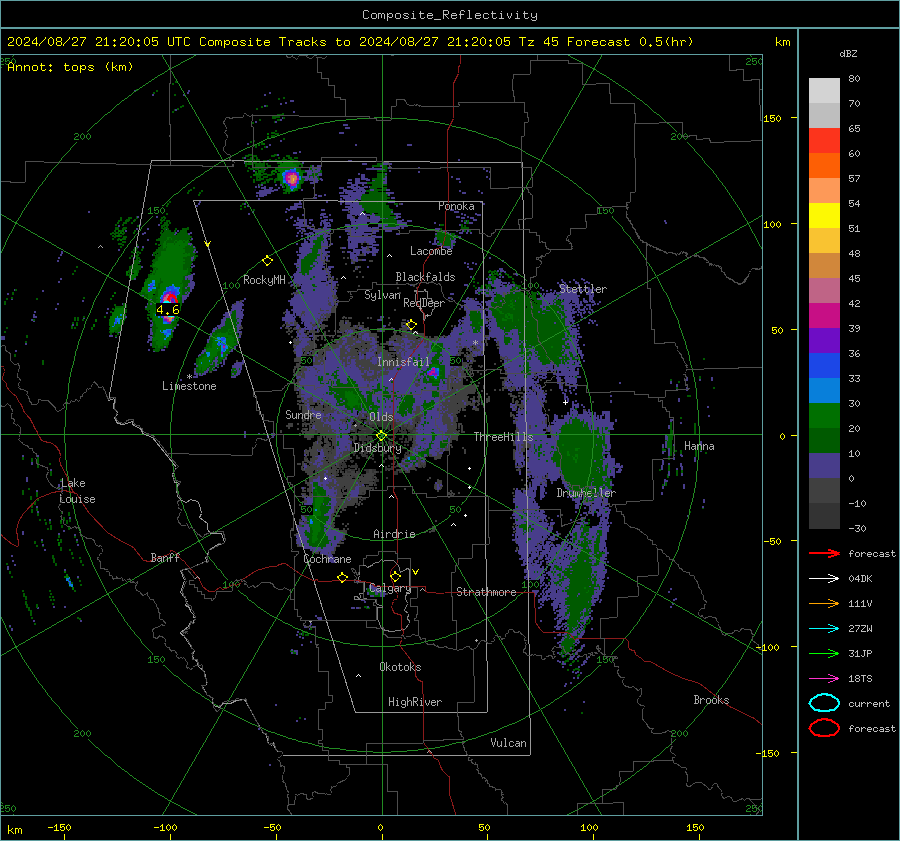The height and width of the screenshot is (841, 900).
Task: Click the Sundre label
Action: [x=303, y=415]
